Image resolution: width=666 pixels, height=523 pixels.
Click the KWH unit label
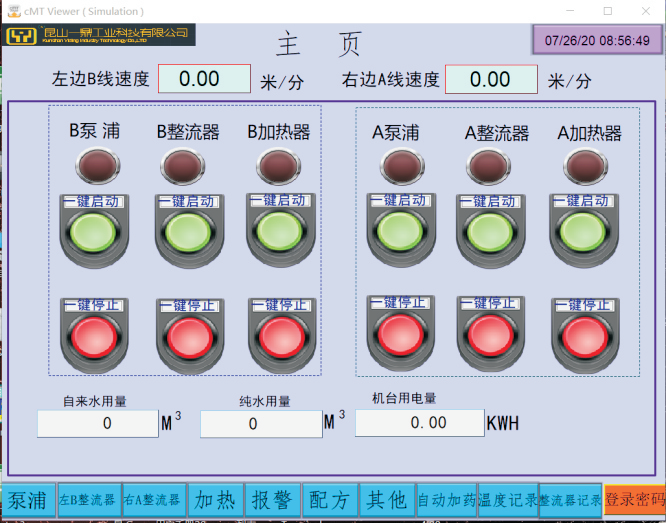(x=503, y=424)
